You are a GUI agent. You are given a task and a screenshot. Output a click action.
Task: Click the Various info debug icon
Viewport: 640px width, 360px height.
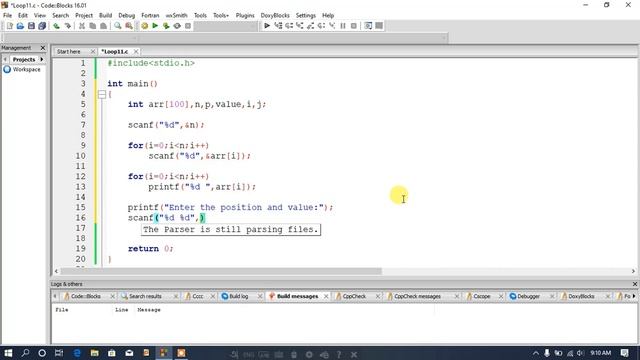coord(379,26)
